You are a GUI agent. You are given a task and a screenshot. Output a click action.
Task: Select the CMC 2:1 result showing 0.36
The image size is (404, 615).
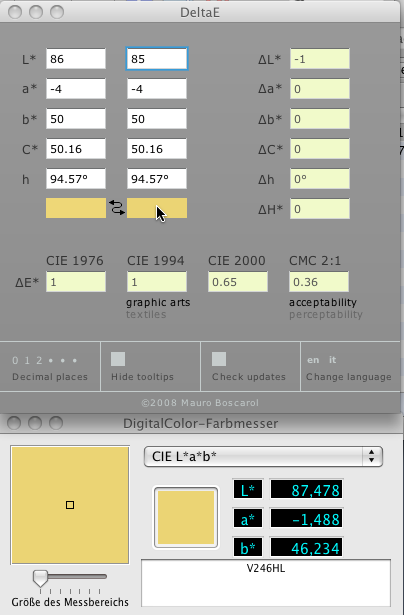click(x=319, y=282)
